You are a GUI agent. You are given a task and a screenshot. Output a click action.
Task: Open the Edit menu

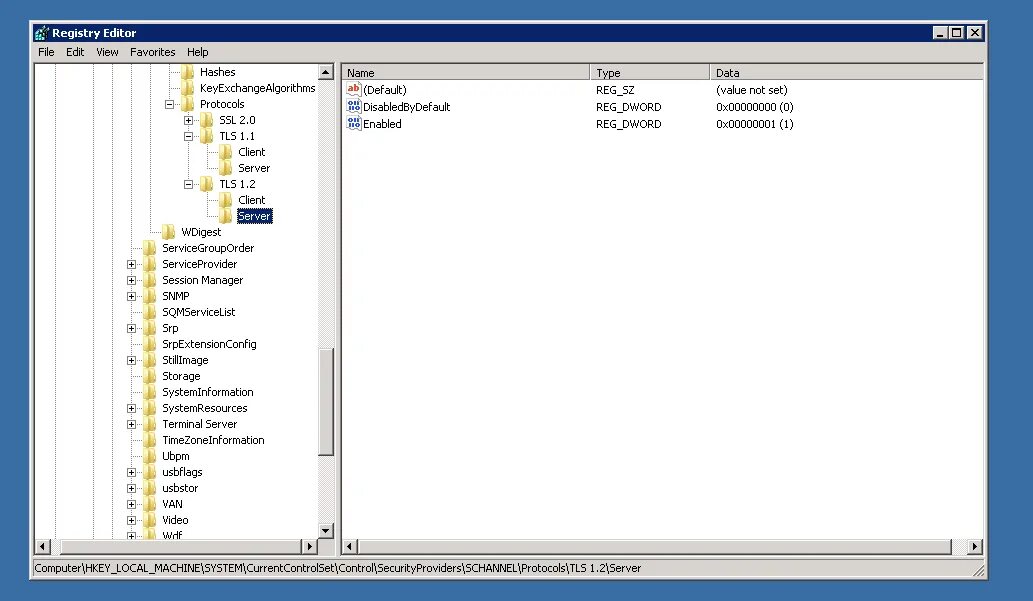[74, 52]
